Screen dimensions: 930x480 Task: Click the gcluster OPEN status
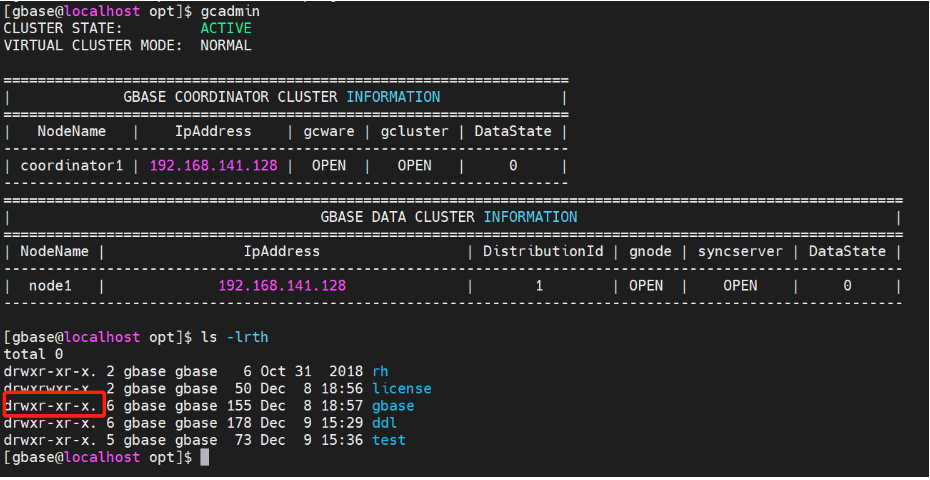click(414, 165)
